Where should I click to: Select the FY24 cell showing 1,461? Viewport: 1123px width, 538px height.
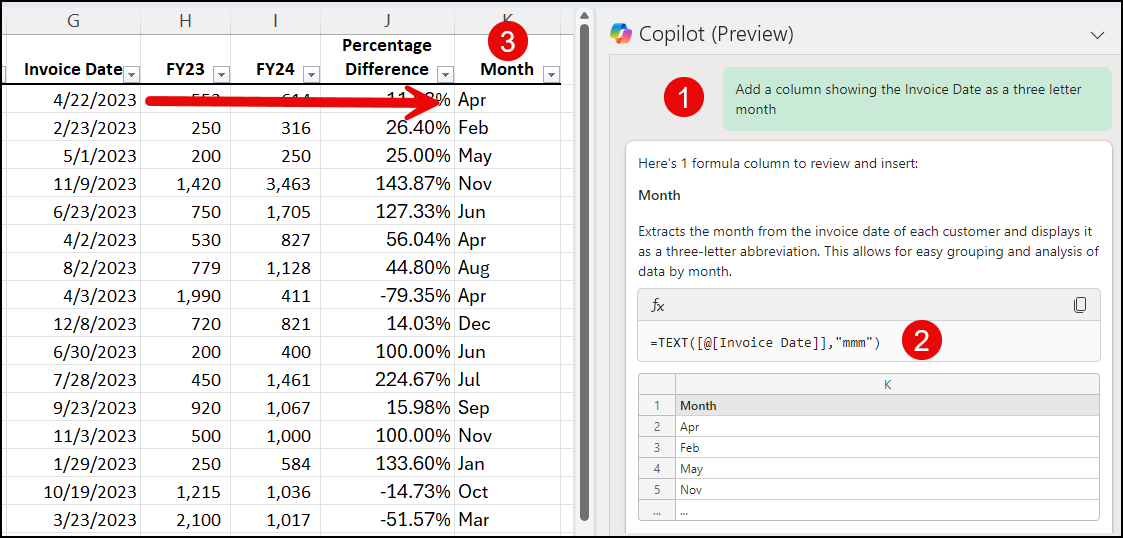pos(276,380)
